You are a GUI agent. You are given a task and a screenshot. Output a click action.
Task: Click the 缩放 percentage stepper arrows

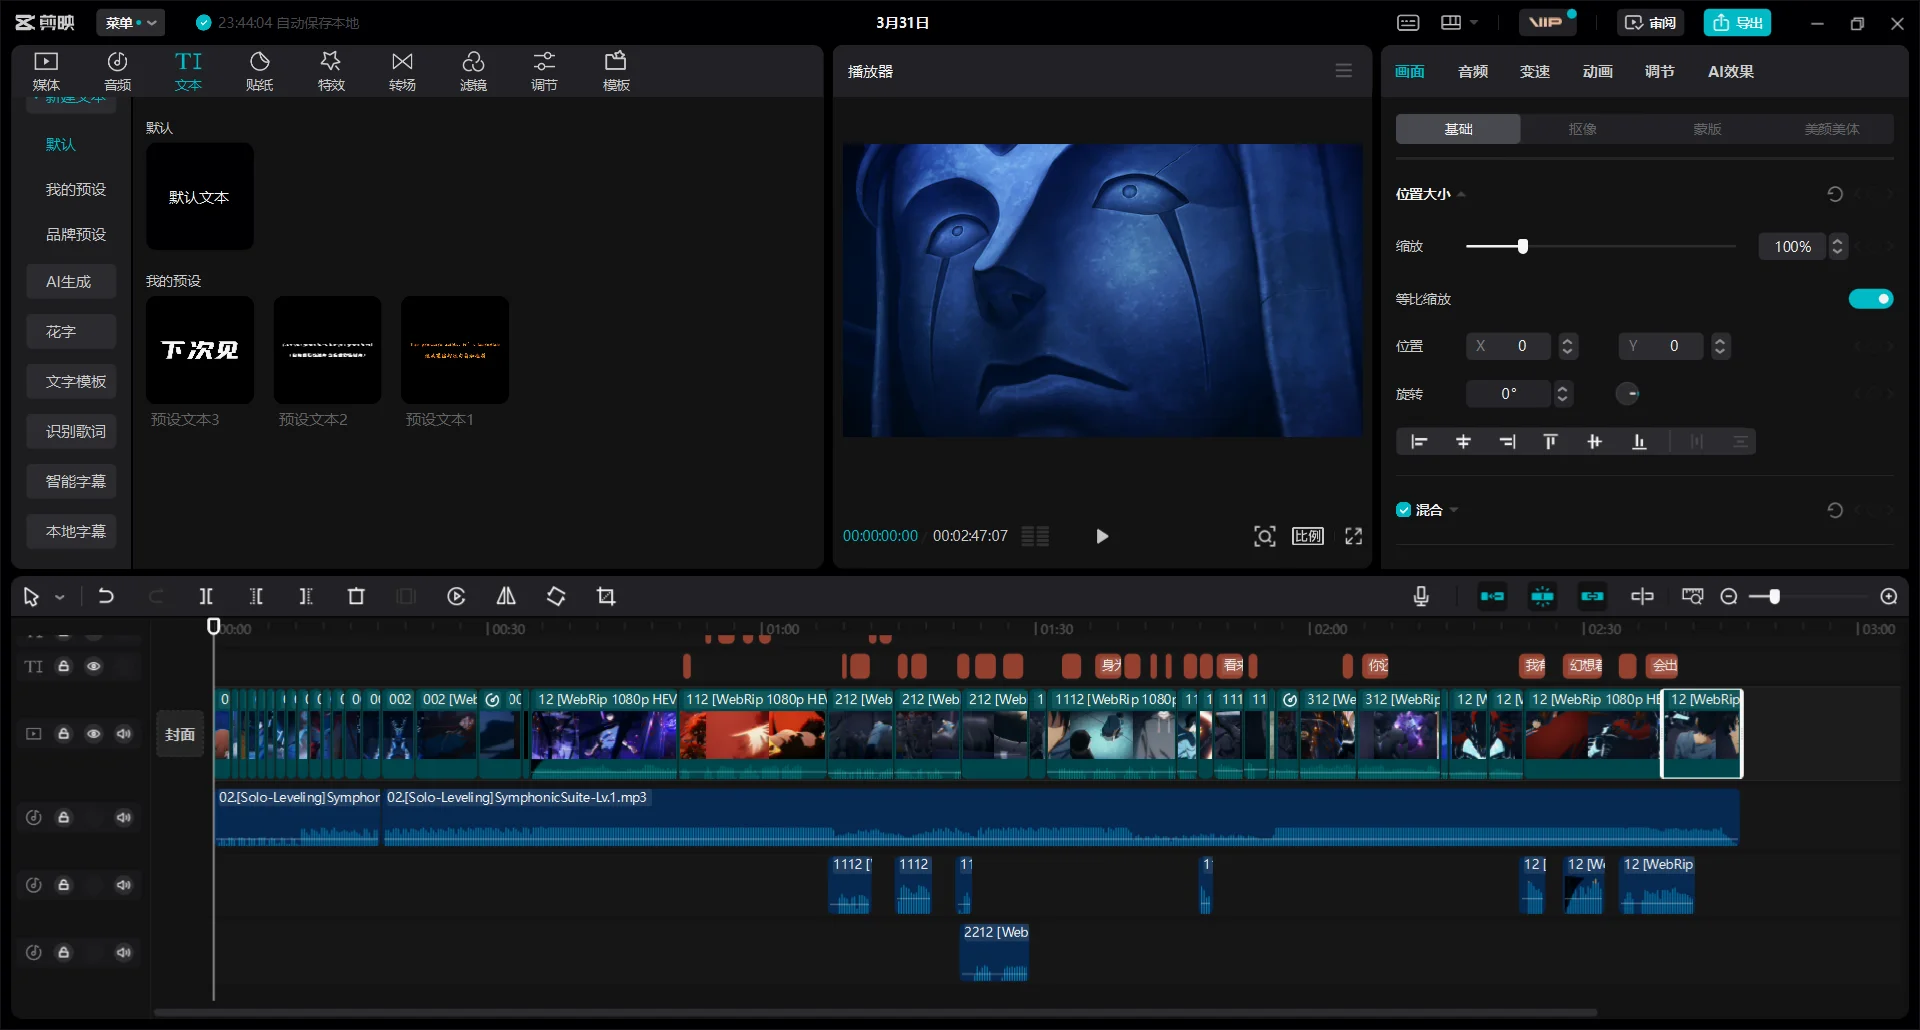[x=1838, y=246]
